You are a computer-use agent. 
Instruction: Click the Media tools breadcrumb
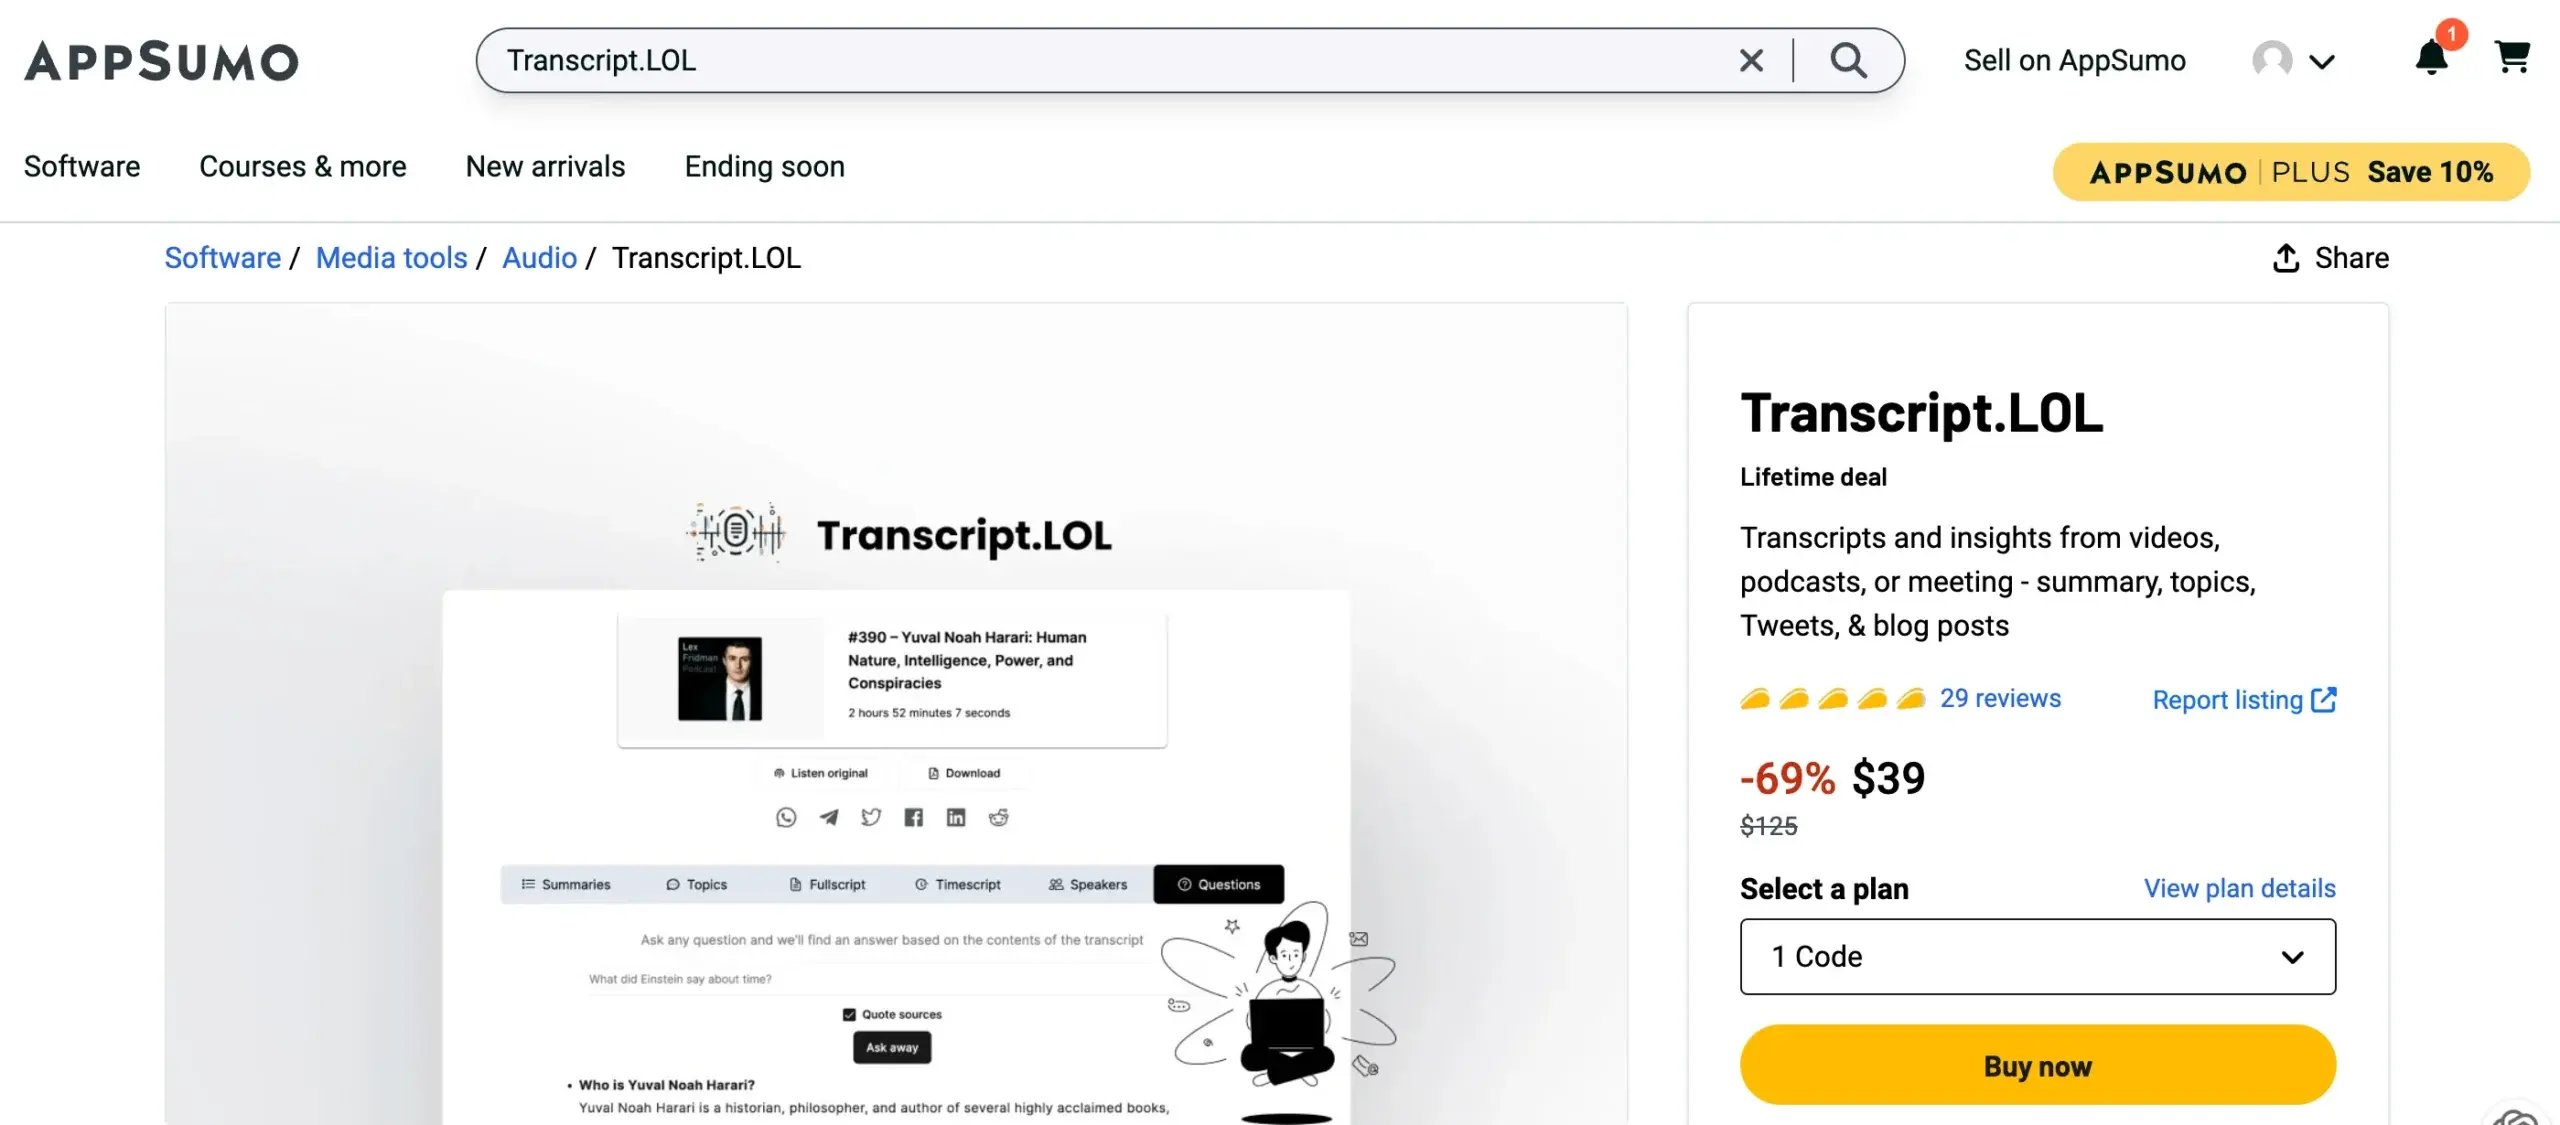click(x=391, y=258)
